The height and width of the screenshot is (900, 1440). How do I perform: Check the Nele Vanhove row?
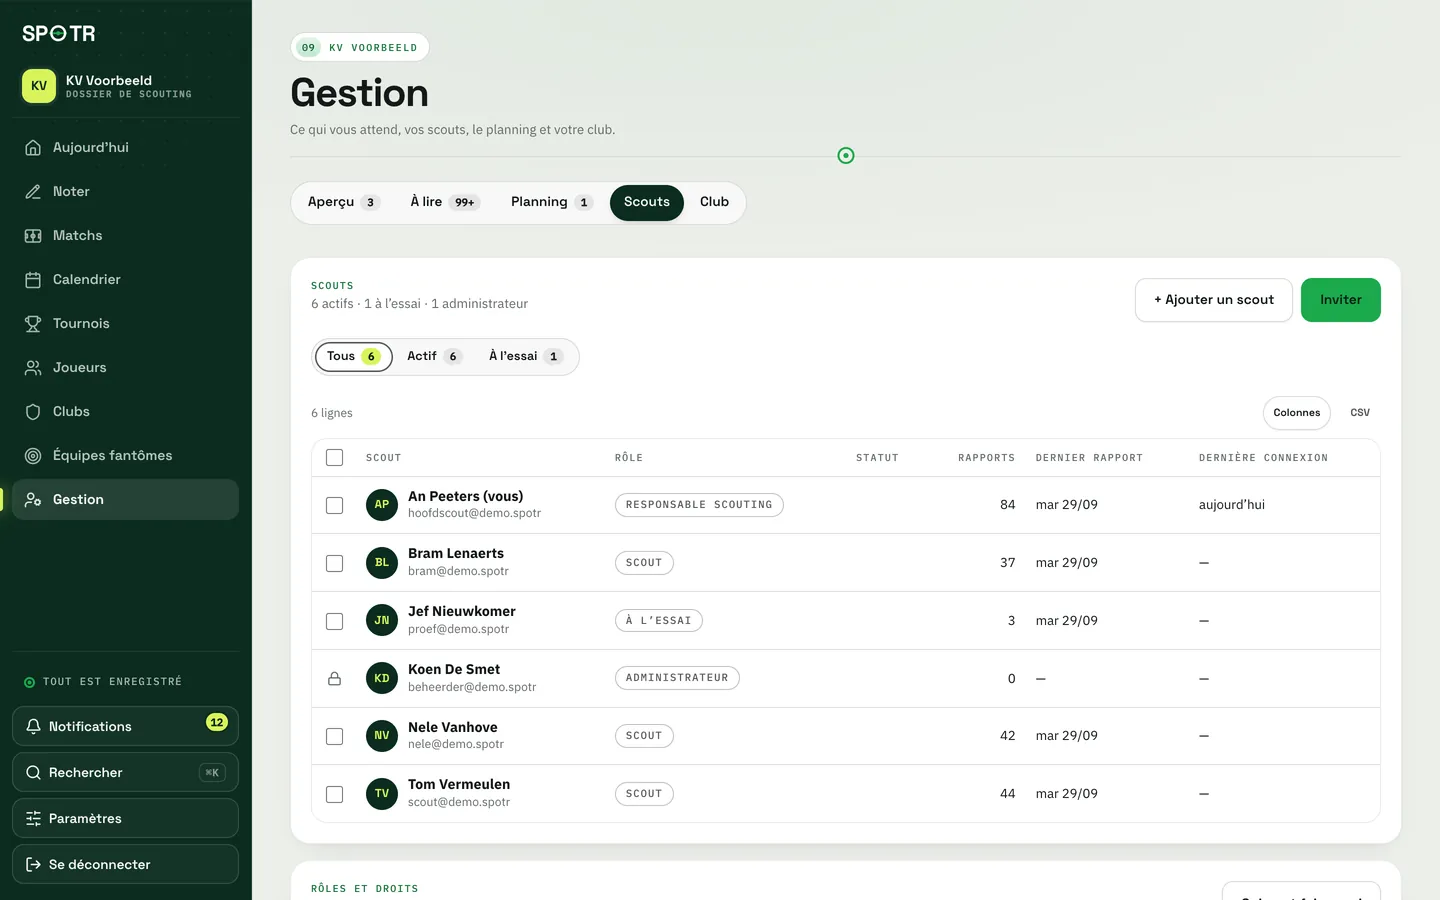click(x=335, y=736)
